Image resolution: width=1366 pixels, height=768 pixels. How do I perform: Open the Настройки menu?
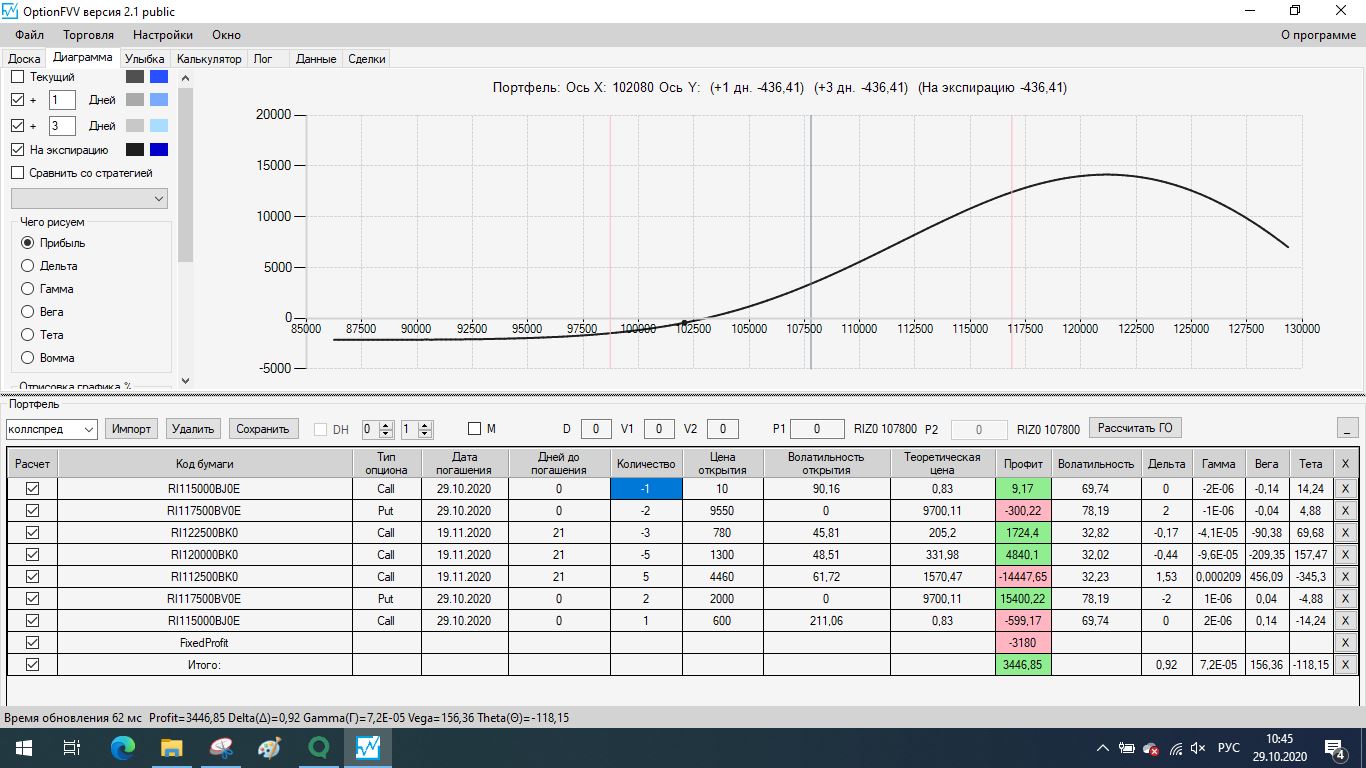[163, 35]
